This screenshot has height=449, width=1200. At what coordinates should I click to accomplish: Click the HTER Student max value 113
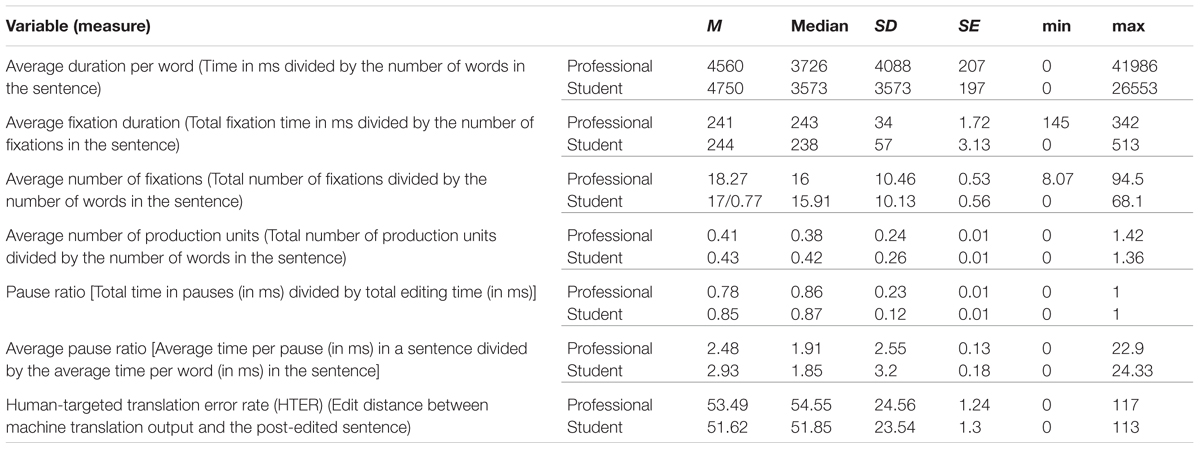[1125, 428]
